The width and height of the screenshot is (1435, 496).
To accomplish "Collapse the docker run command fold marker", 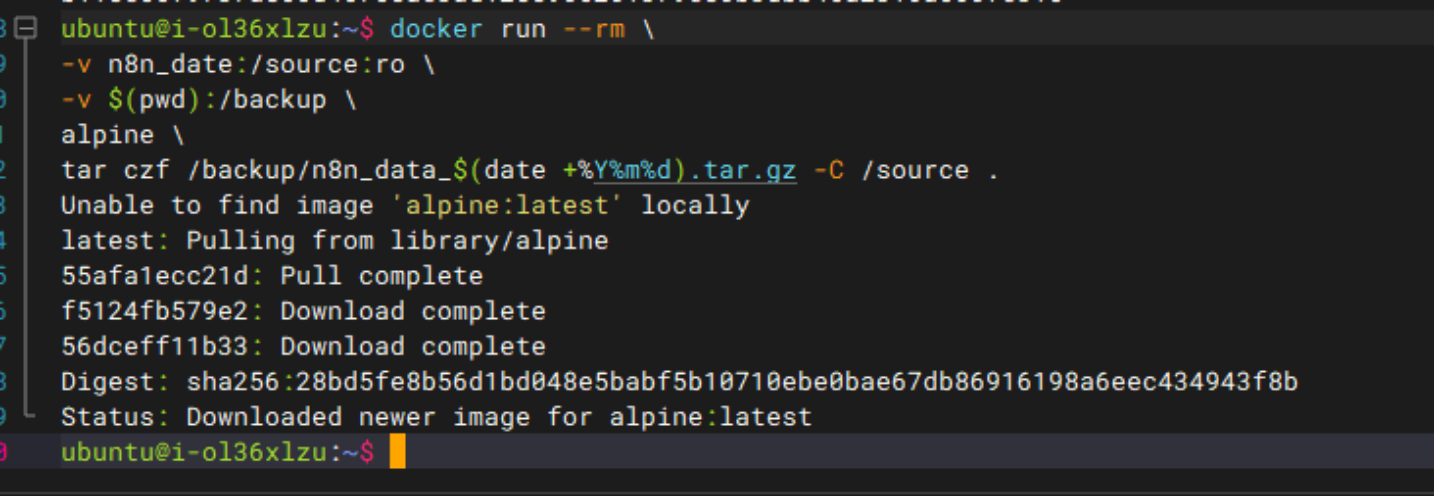I will pos(26,29).
